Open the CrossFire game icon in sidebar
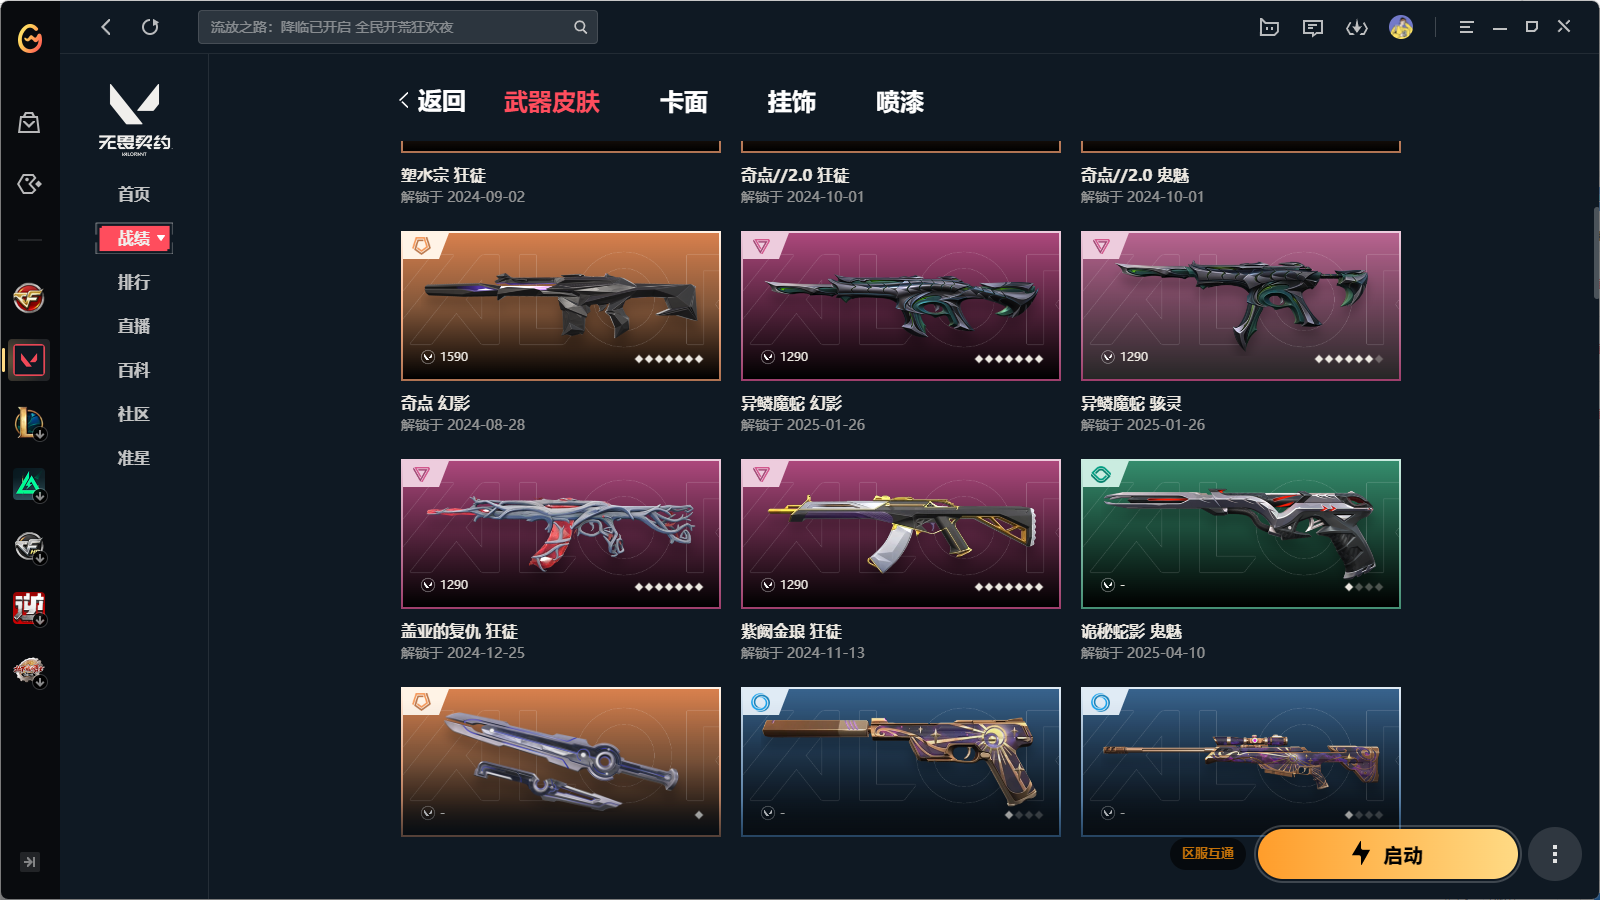Viewport: 1600px width, 900px height. [29, 297]
